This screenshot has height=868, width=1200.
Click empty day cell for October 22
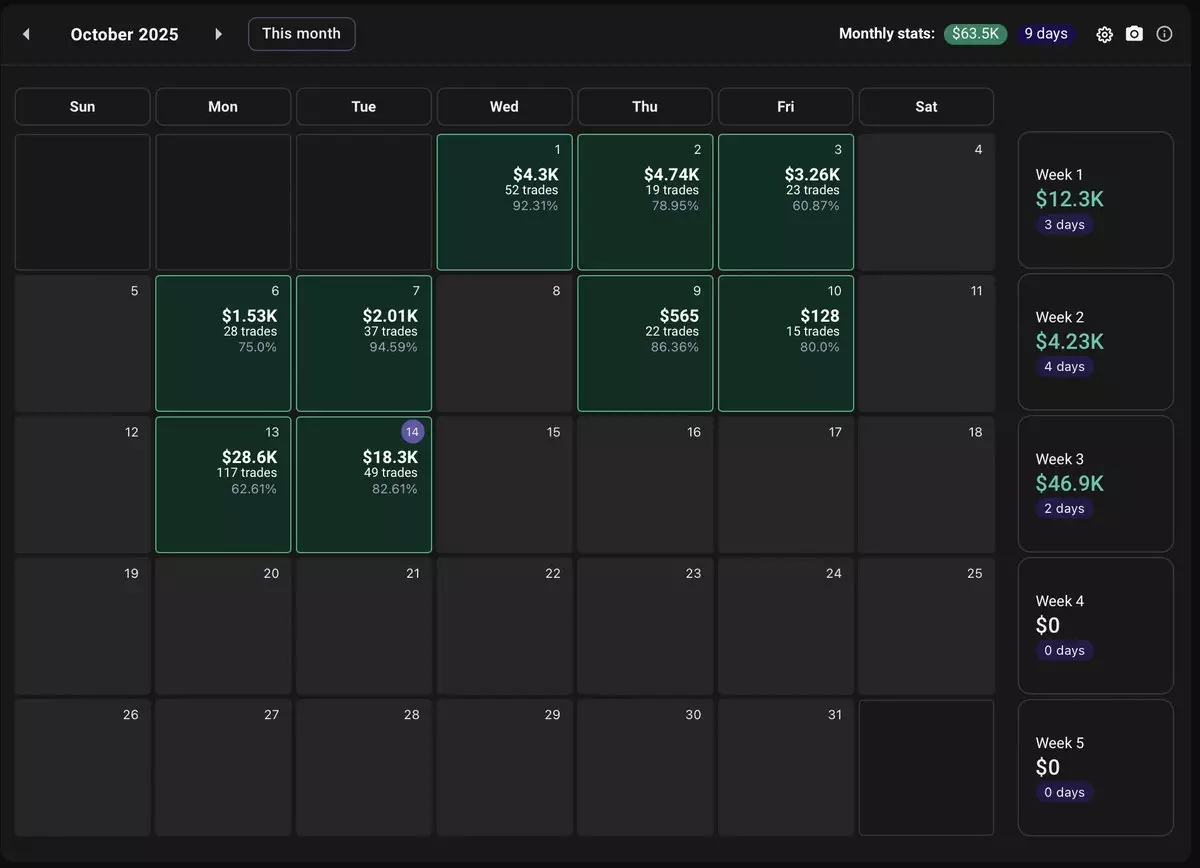[x=504, y=626]
